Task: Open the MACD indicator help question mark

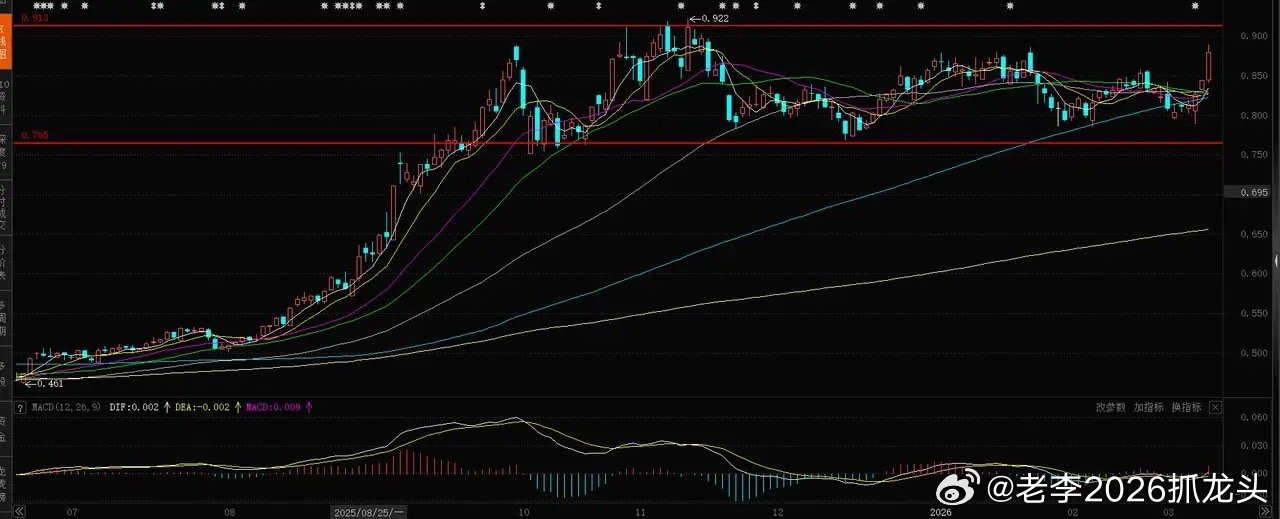Action: (x=20, y=408)
